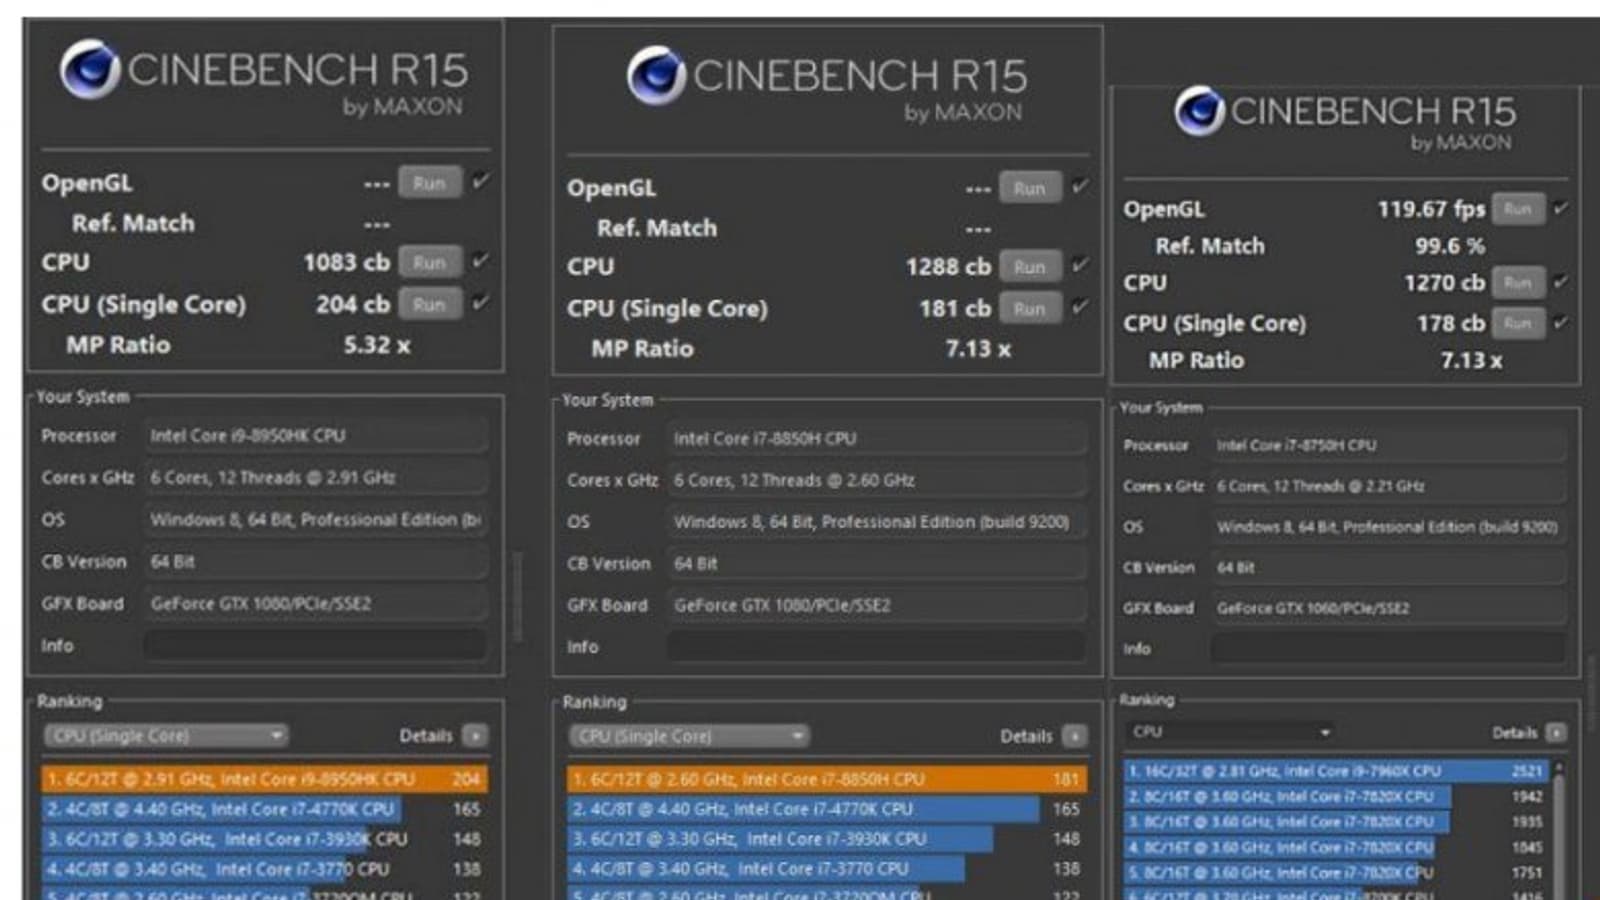1600x900 pixels.
Task: Toggle the OpenGL checkbox in the i7-8850H window
Action: coord(1080,186)
